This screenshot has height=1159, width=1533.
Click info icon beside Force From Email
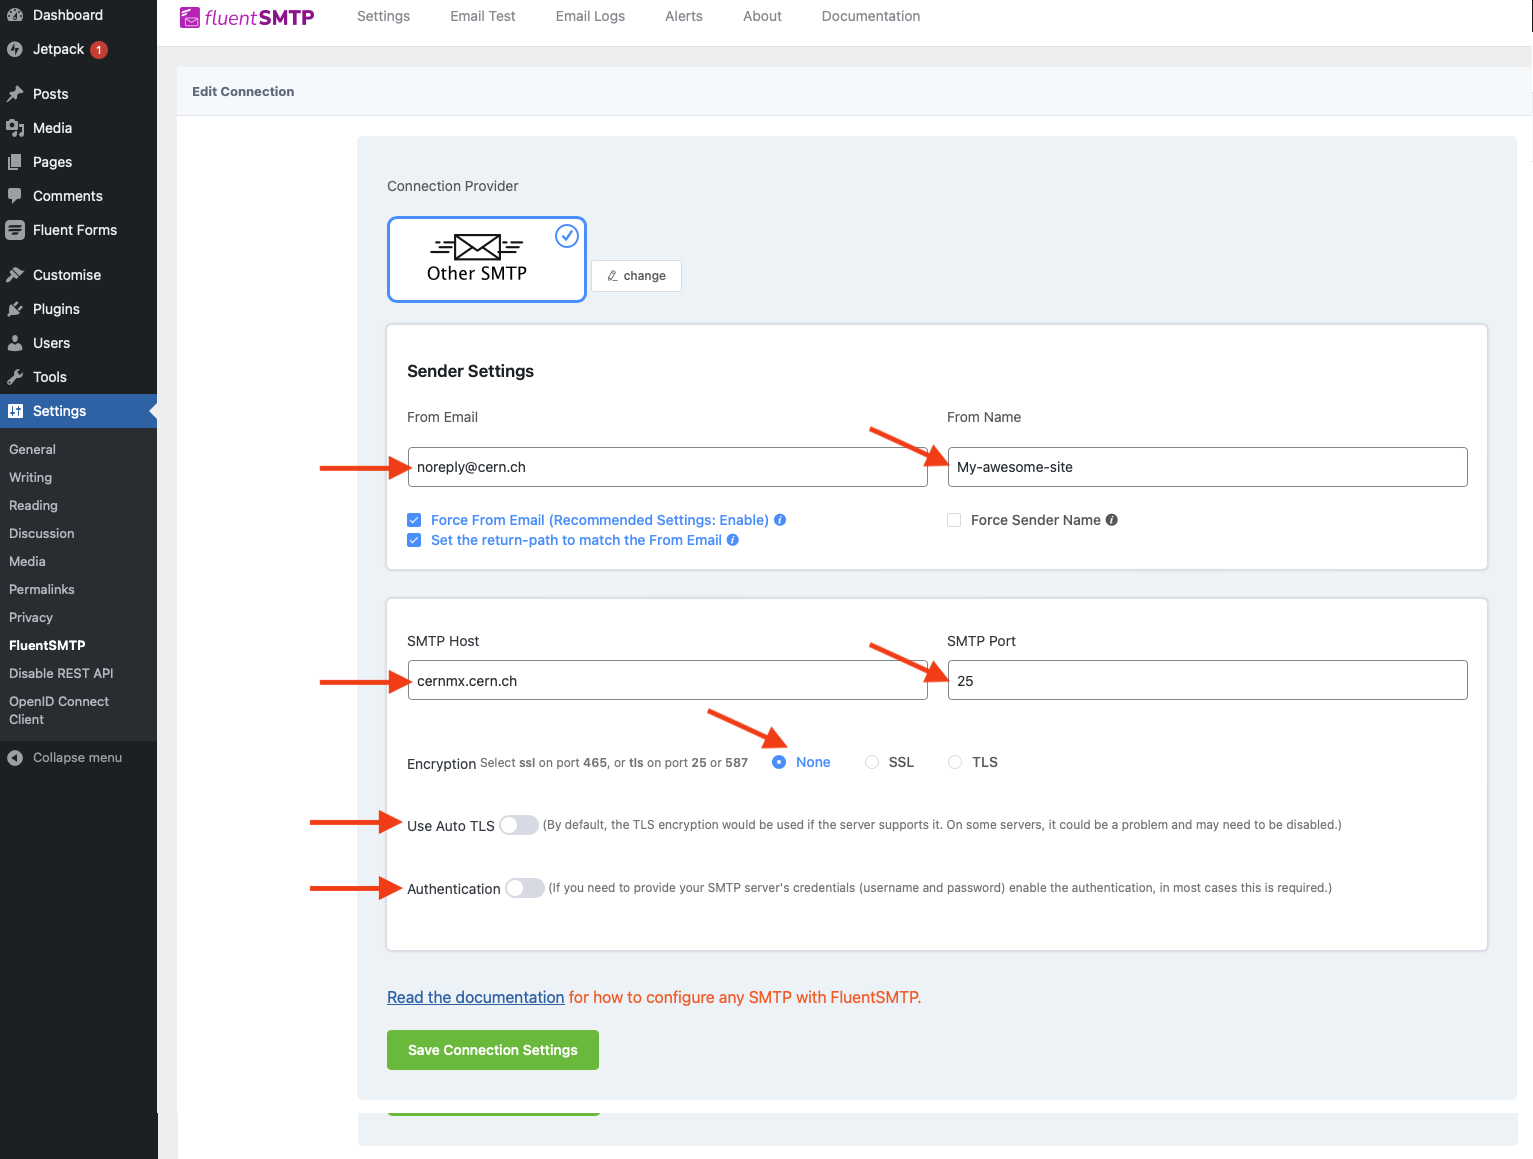click(x=780, y=520)
